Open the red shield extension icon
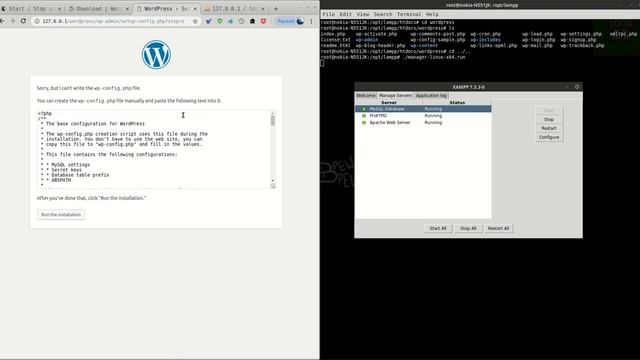 [263, 21]
